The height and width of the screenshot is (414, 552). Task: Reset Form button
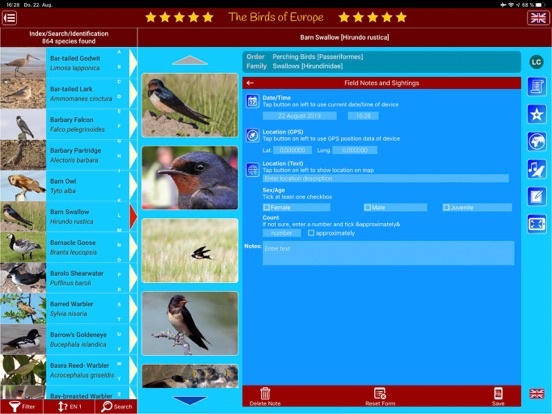tap(380, 396)
